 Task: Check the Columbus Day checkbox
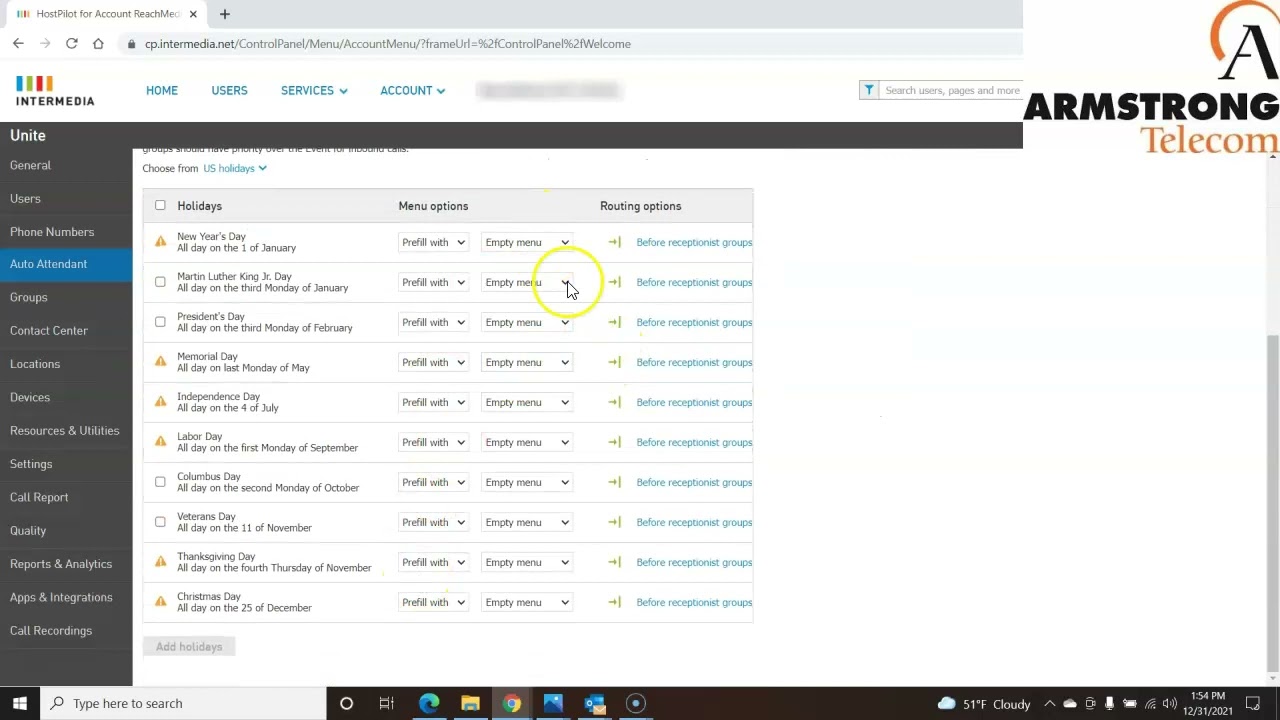click(160, 482)
